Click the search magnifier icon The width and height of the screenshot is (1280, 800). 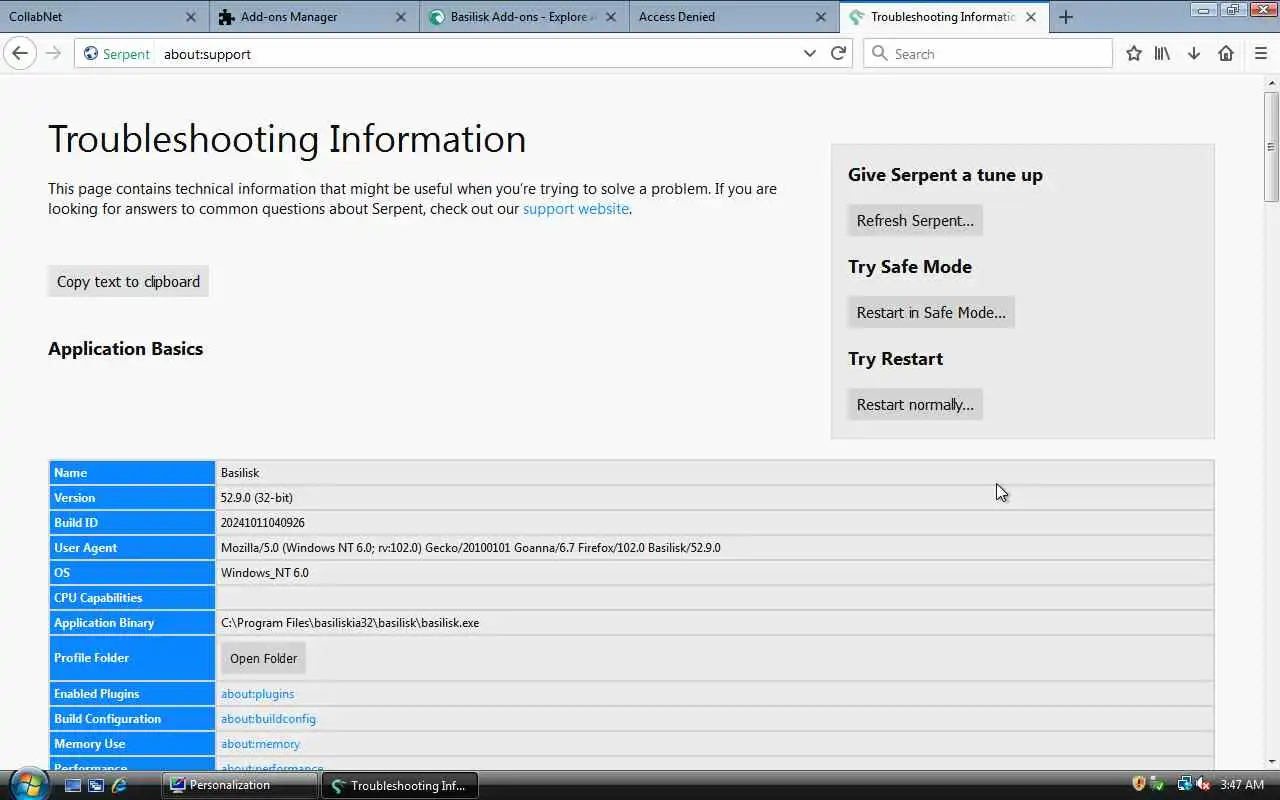pos(880,53)
